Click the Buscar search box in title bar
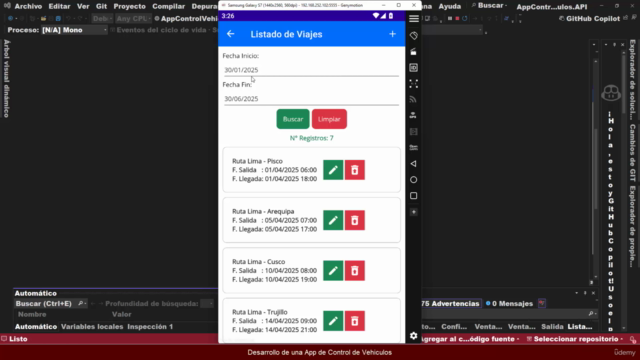 point(489,6)
